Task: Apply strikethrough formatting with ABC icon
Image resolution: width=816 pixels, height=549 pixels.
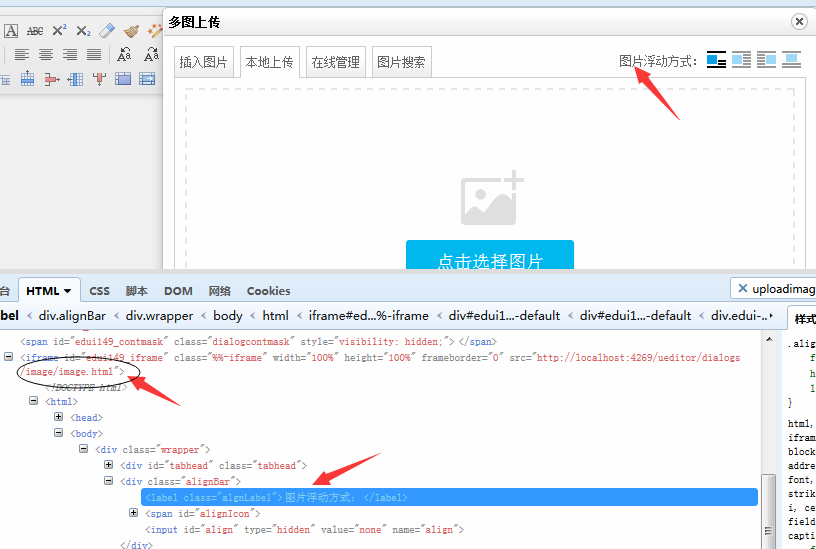Action: click(35, 31)
